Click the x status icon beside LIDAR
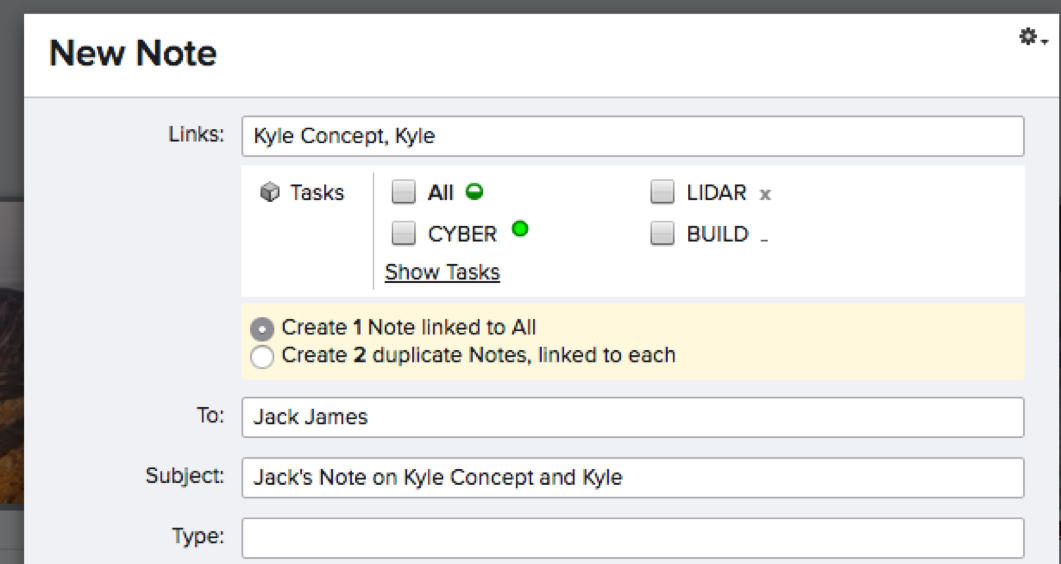 tap(765, 194)
